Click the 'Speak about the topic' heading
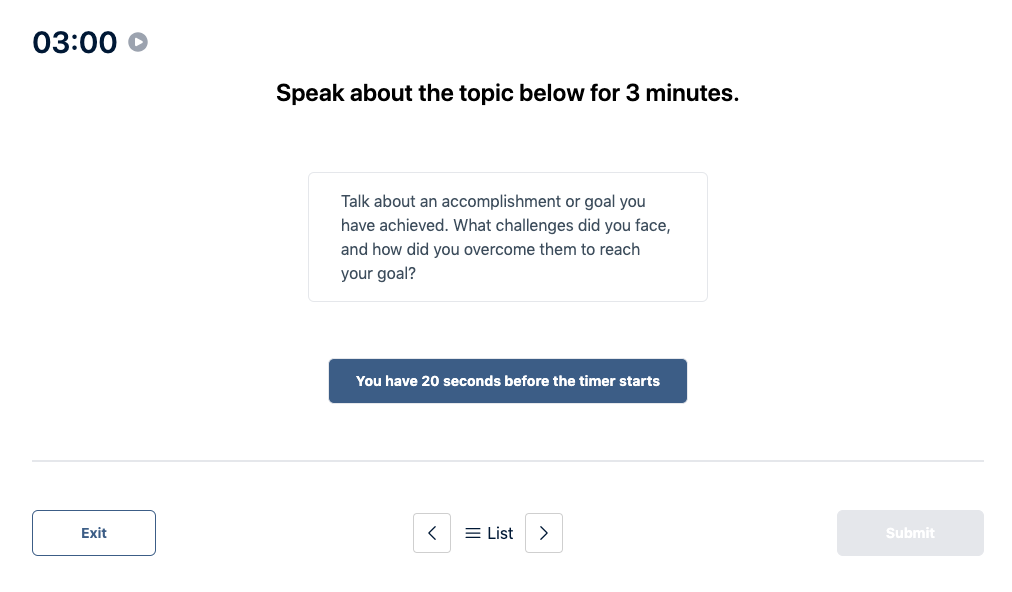This screenshot has height=592, width=1012. [x=508, y=92]
